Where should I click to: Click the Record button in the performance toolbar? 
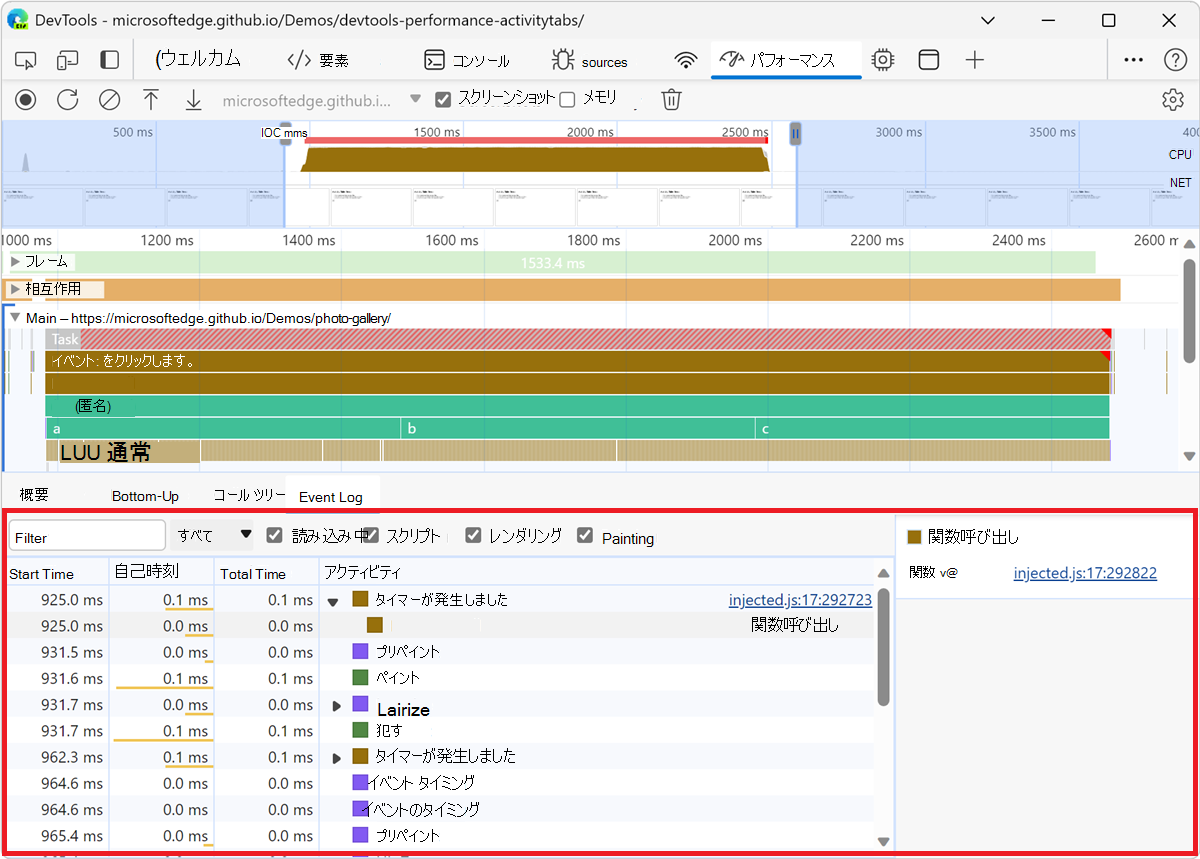26,99
